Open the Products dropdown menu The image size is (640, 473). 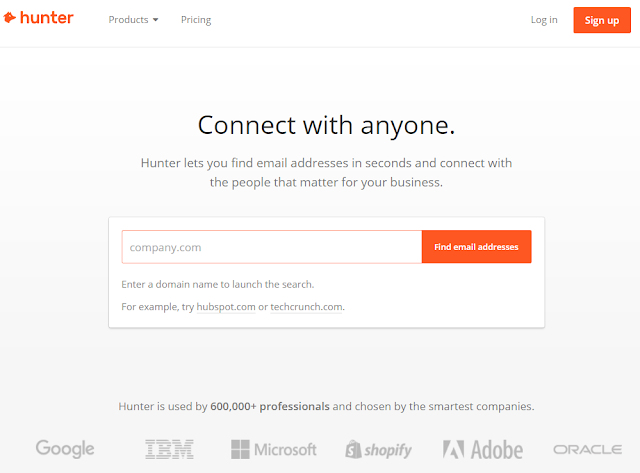[133, 20]
